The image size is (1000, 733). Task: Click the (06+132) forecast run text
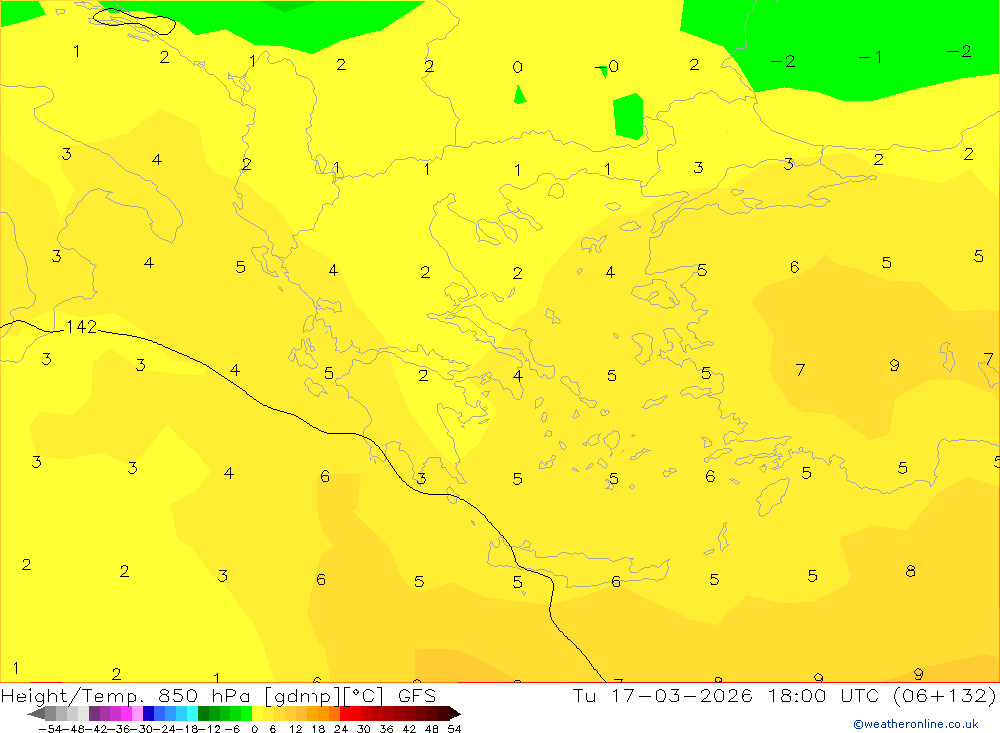pyautogui.click(x=944, y=695)
